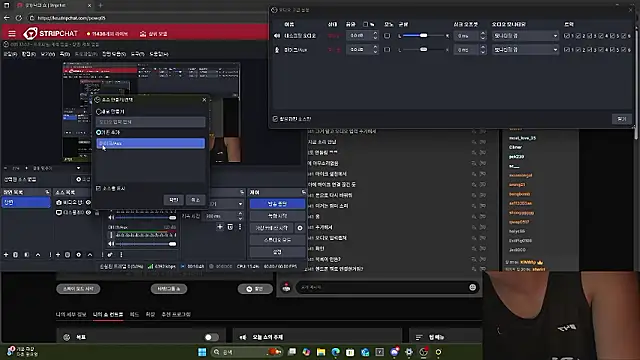640x360 pixels.
Task: Toggle percent volume checkbox in header
Action: point(365,24)
